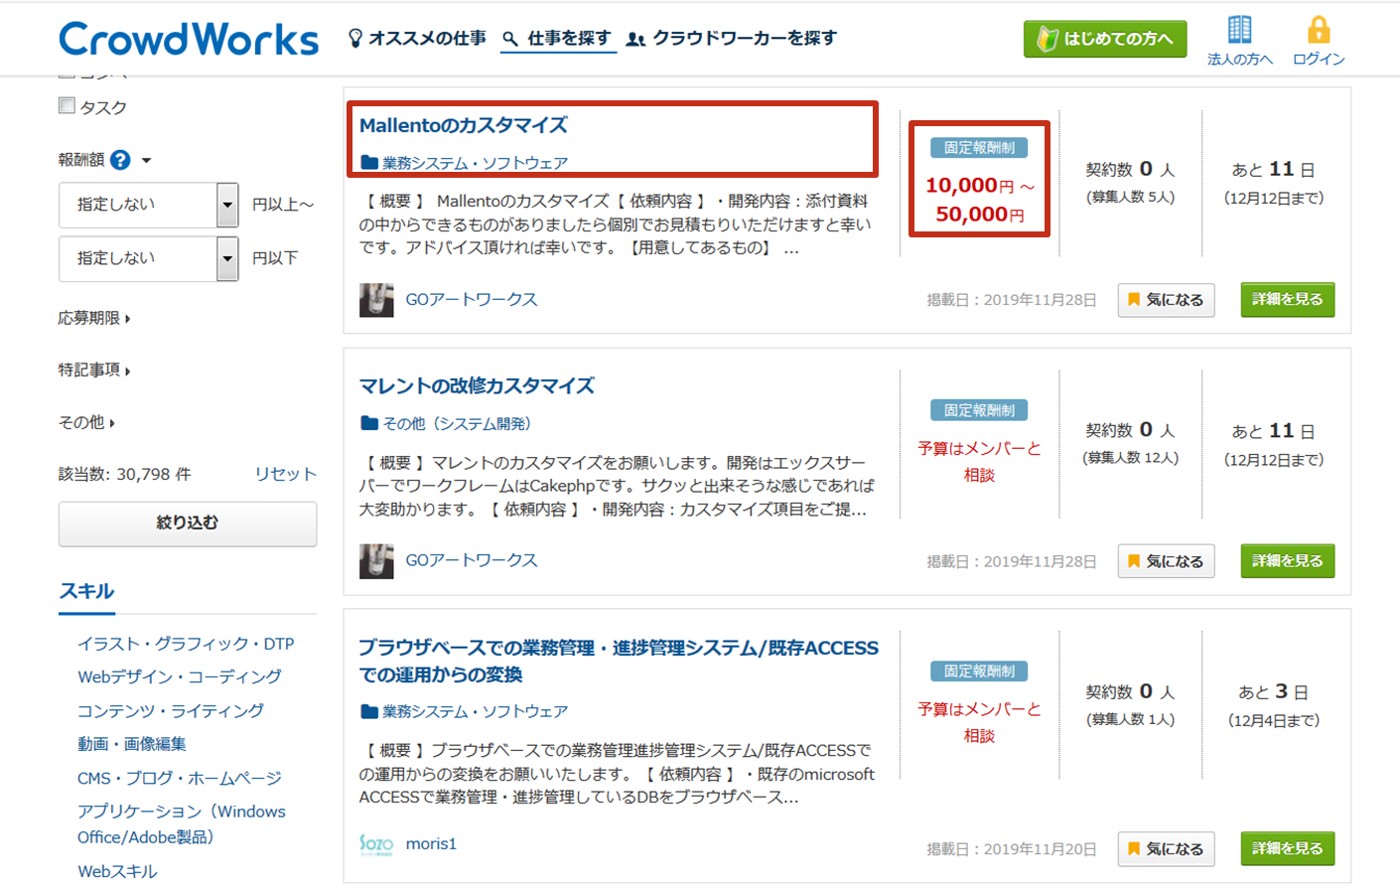Click 気になる in the マレントの改修カスタマイズ card
1400x891 pixels.
point(1166,561)
